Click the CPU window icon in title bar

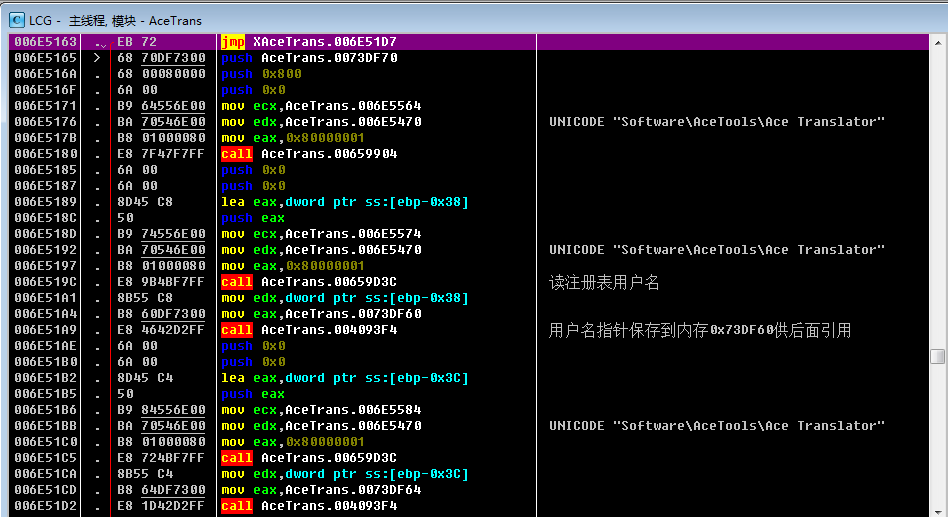17,18
